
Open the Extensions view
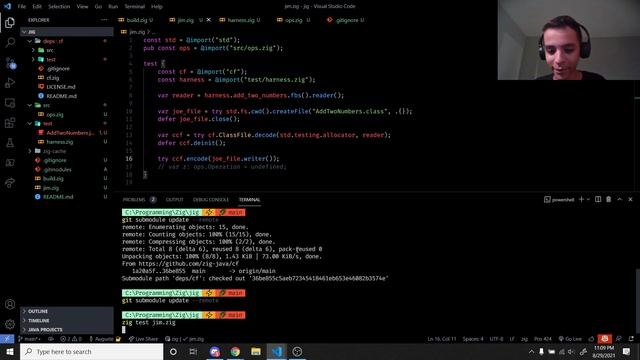pyautogui.click(x=10, y=122)
